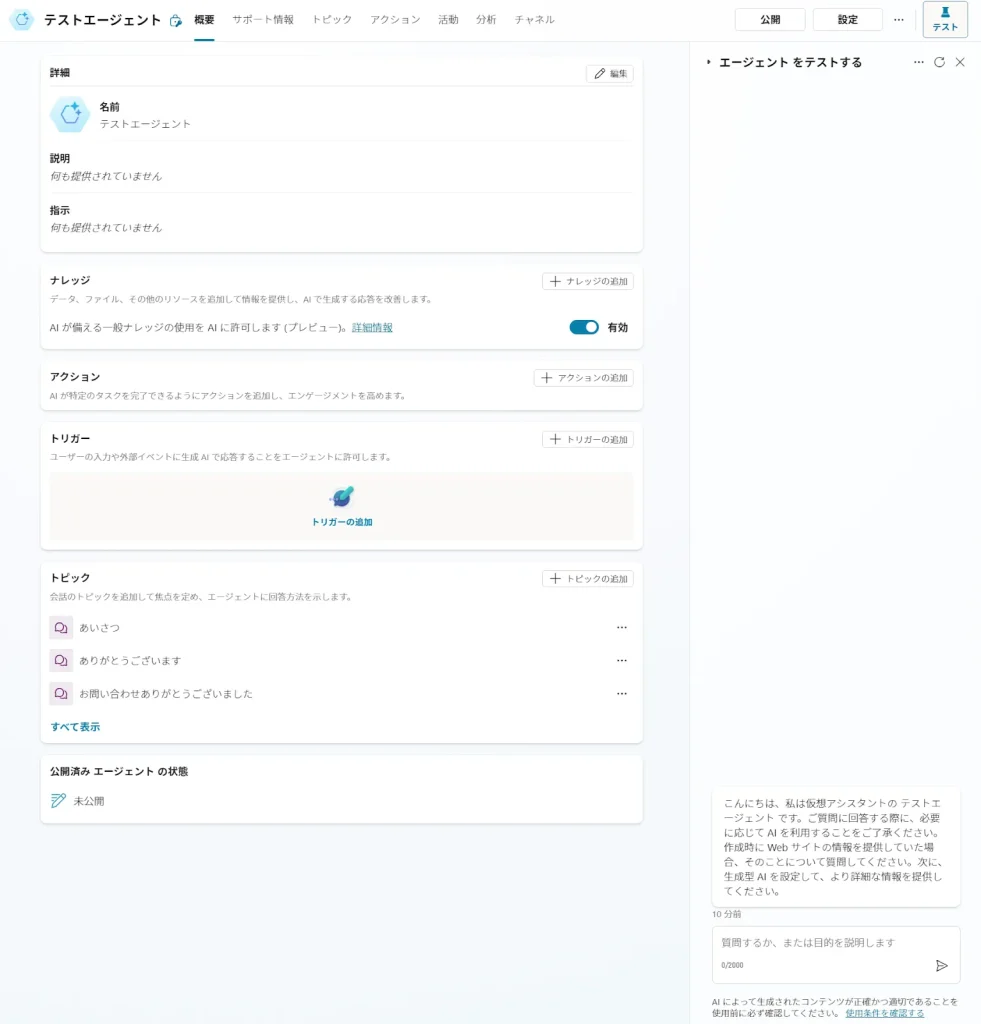Screen dimensions: 981x1024
Task: Toggle the general knowledge 有効 switch
Action: coord(584,327)
